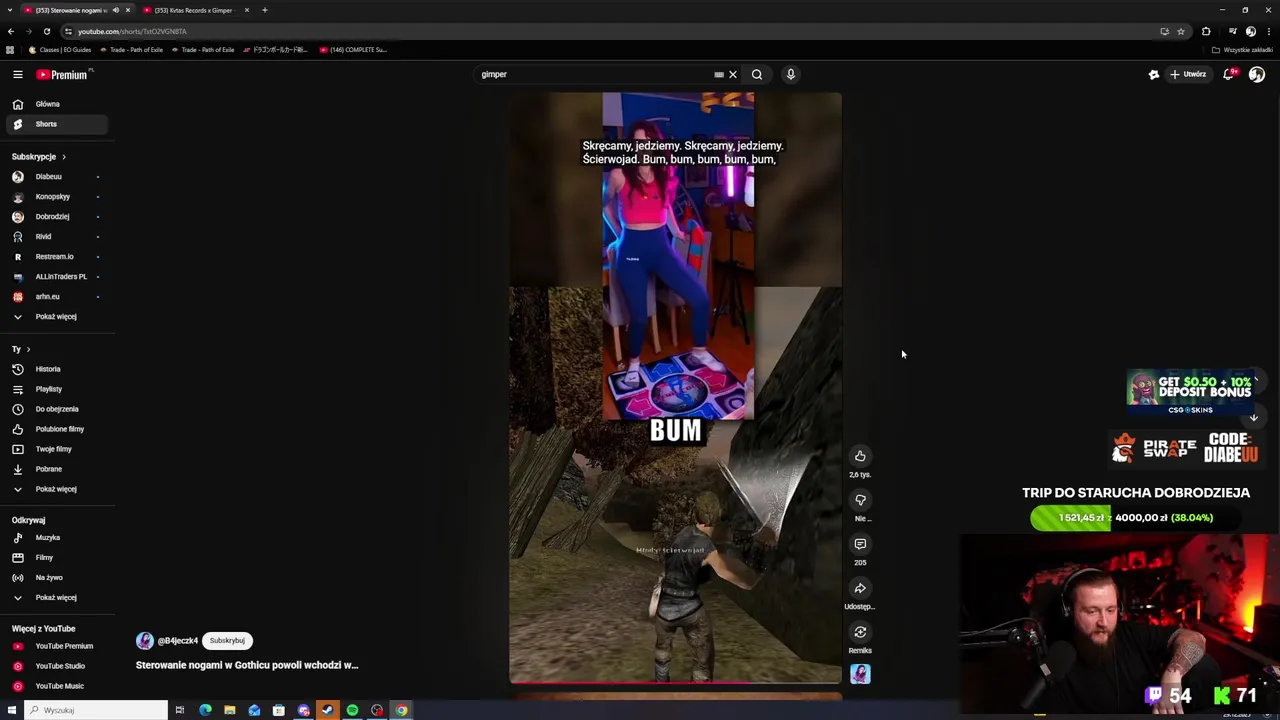Open YouTube Music link
Image resolution: width=1280 pixels, height=720 pixels.
pyautogui.click(x=57, y=686)
